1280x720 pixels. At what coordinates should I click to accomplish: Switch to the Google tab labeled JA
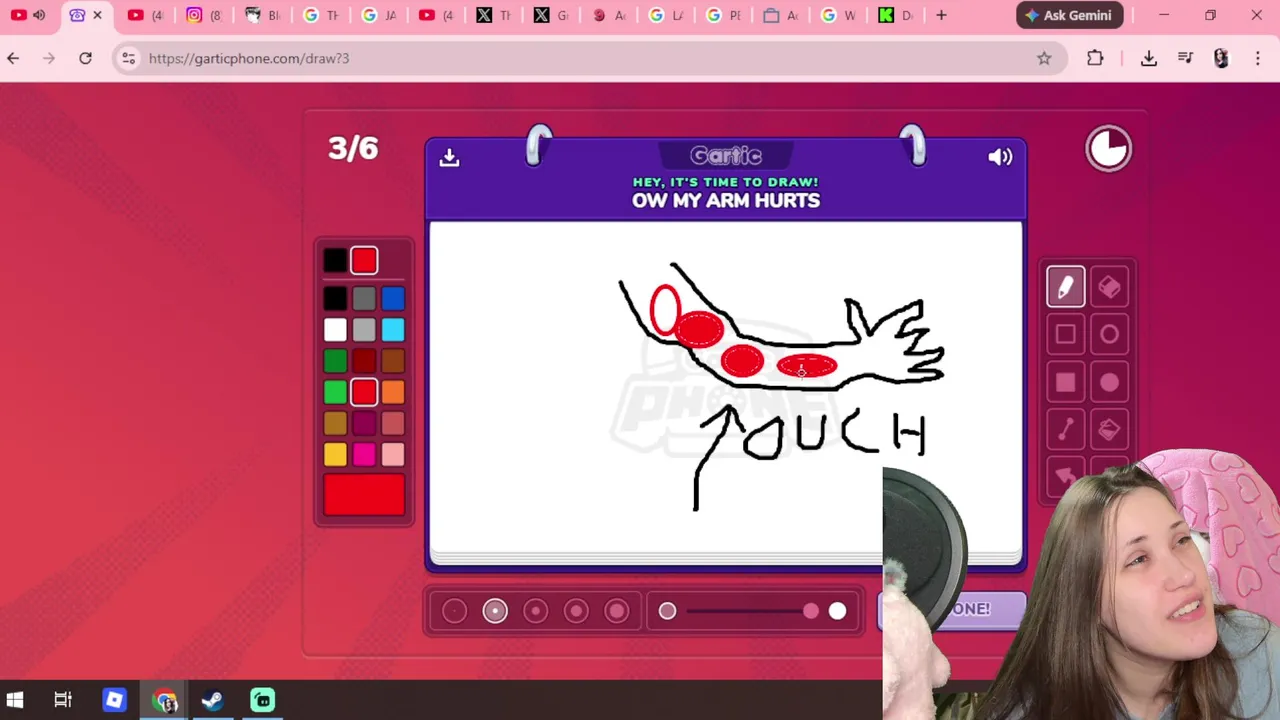(x=378, y=15)
